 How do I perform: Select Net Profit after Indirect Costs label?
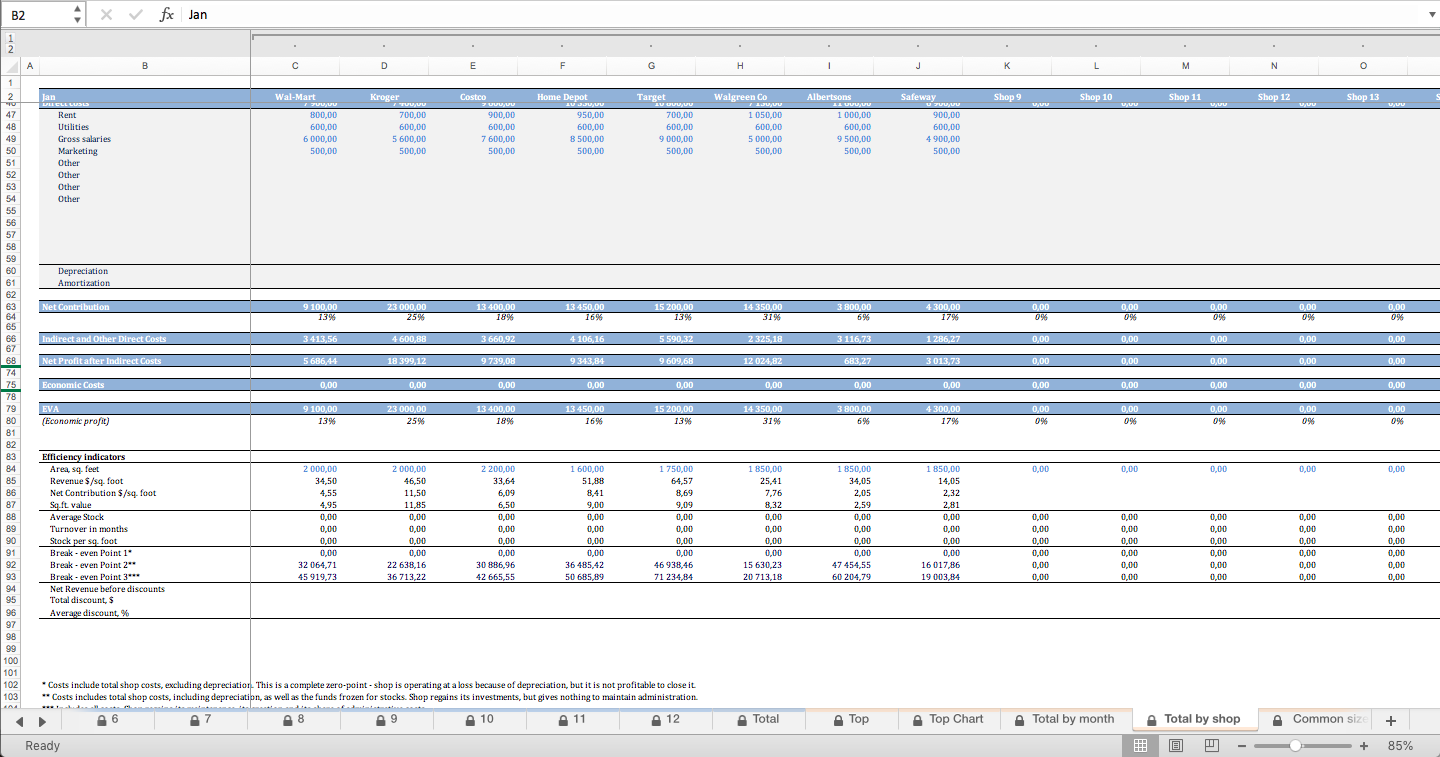pyautogui.click(x=101, y=361)
